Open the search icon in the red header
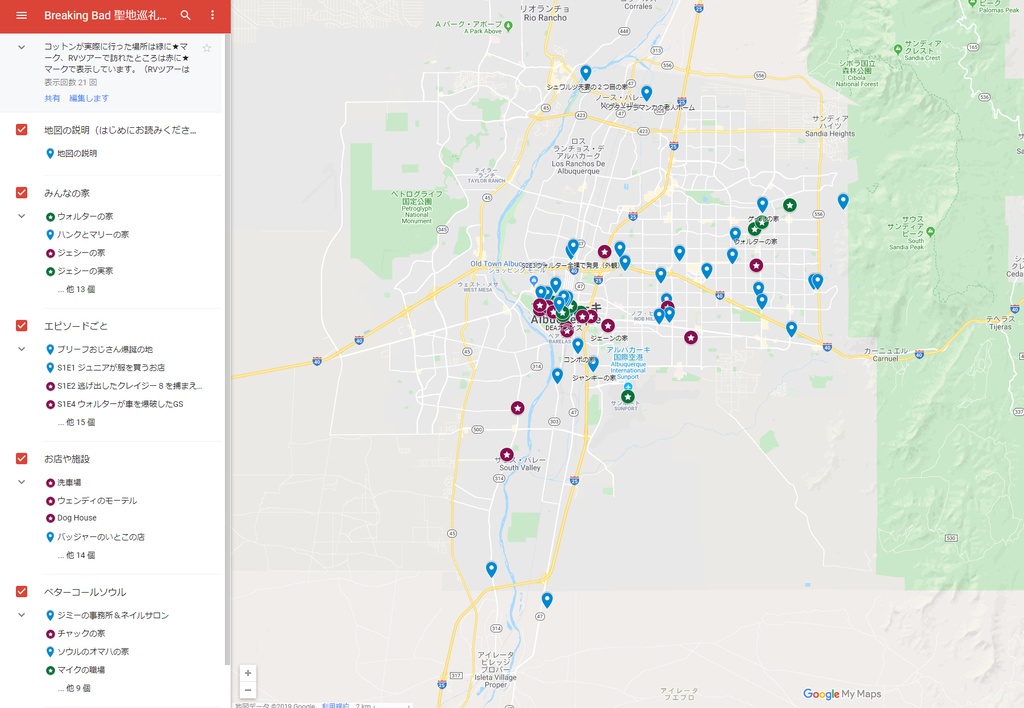Image resolution: width=1024 pixels, height=708 pixels. pyautogui.click(x=185, y=16)
